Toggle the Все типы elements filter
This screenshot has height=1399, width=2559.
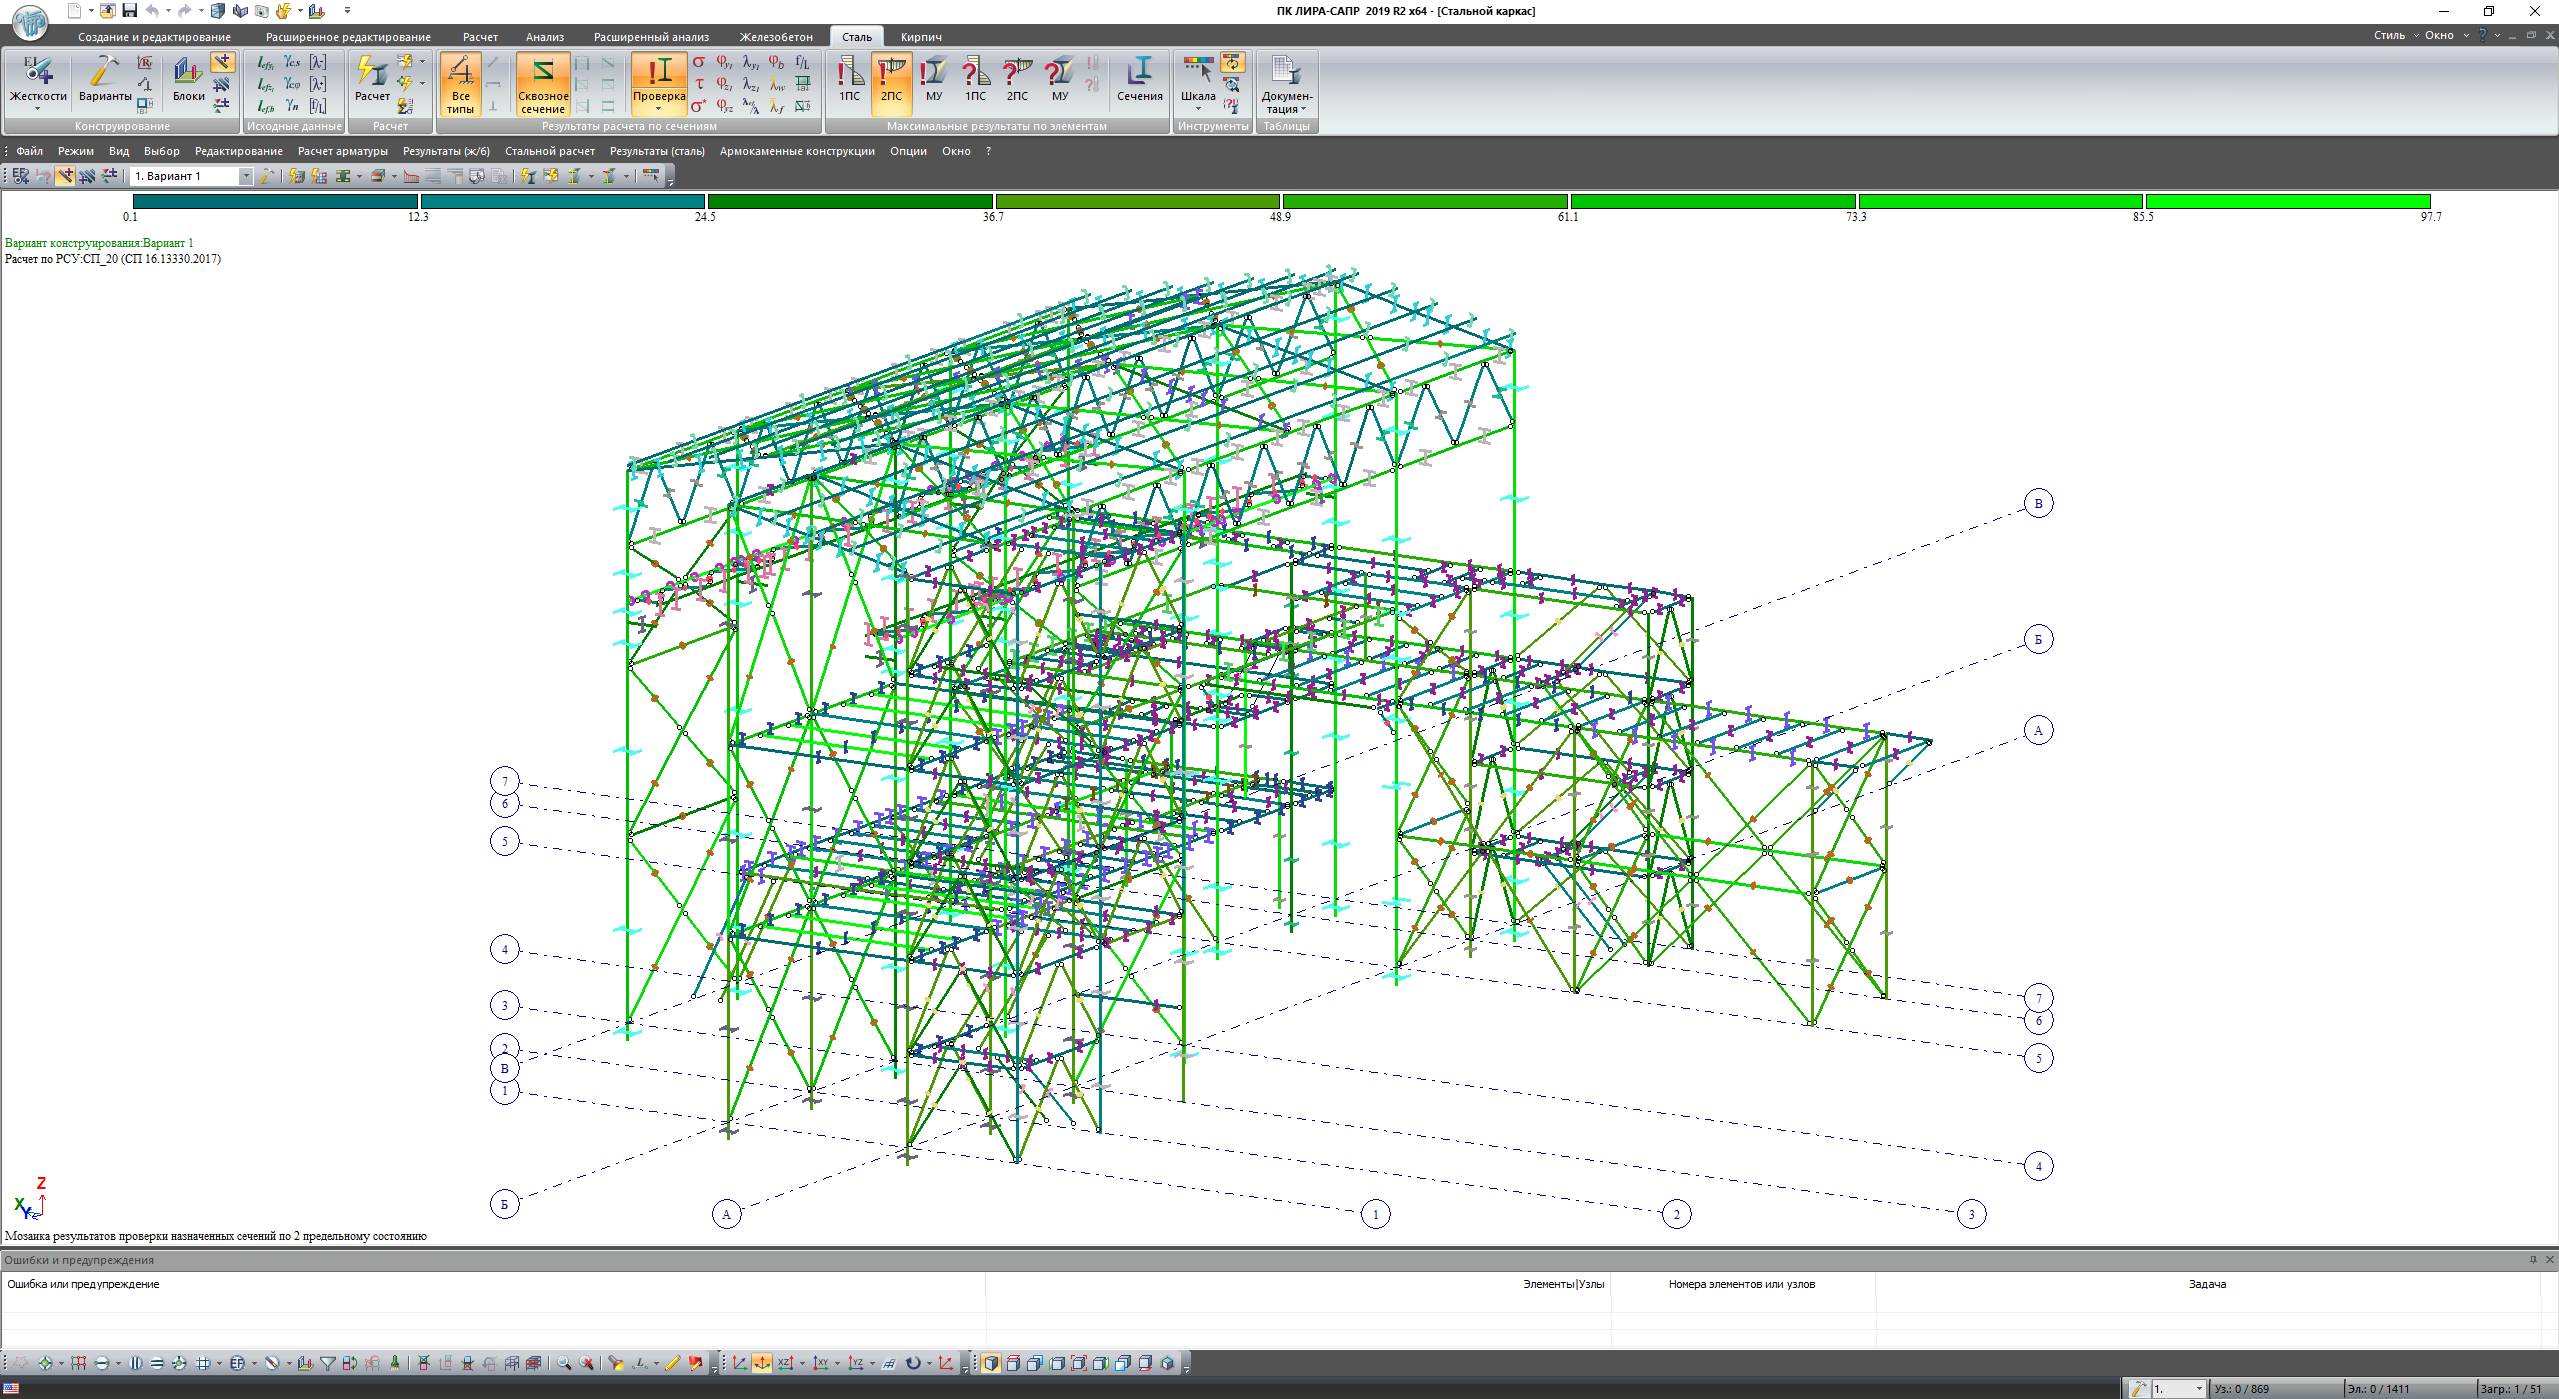click(x=460, y=83)
